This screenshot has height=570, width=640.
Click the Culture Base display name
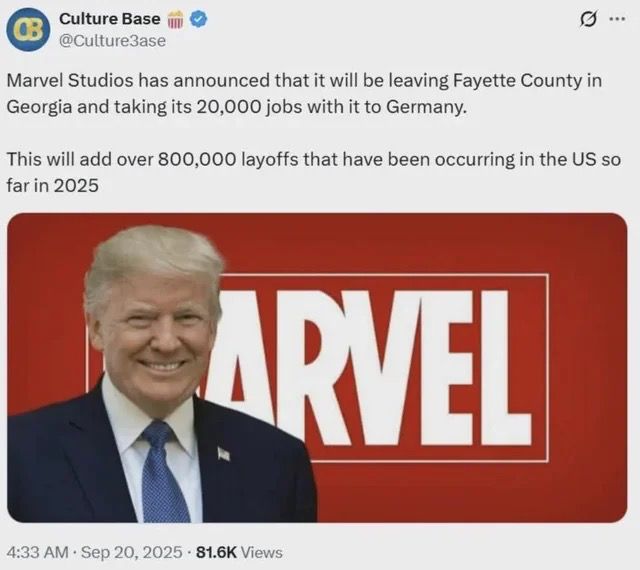(110, 19)
